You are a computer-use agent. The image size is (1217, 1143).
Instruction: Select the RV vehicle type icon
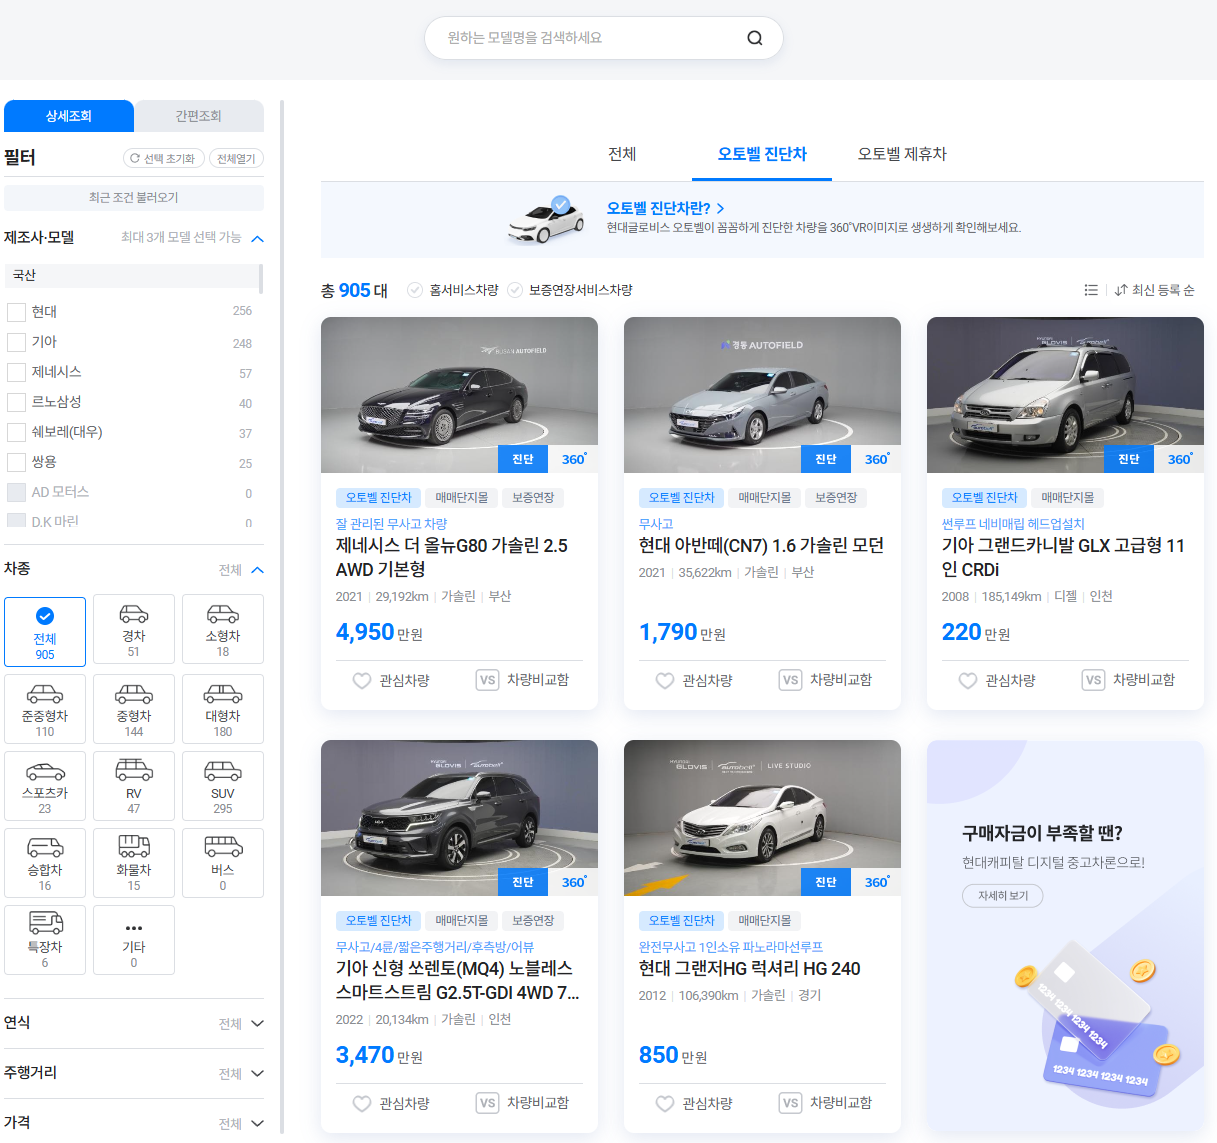pyautogui.click(x=134, y=786)
